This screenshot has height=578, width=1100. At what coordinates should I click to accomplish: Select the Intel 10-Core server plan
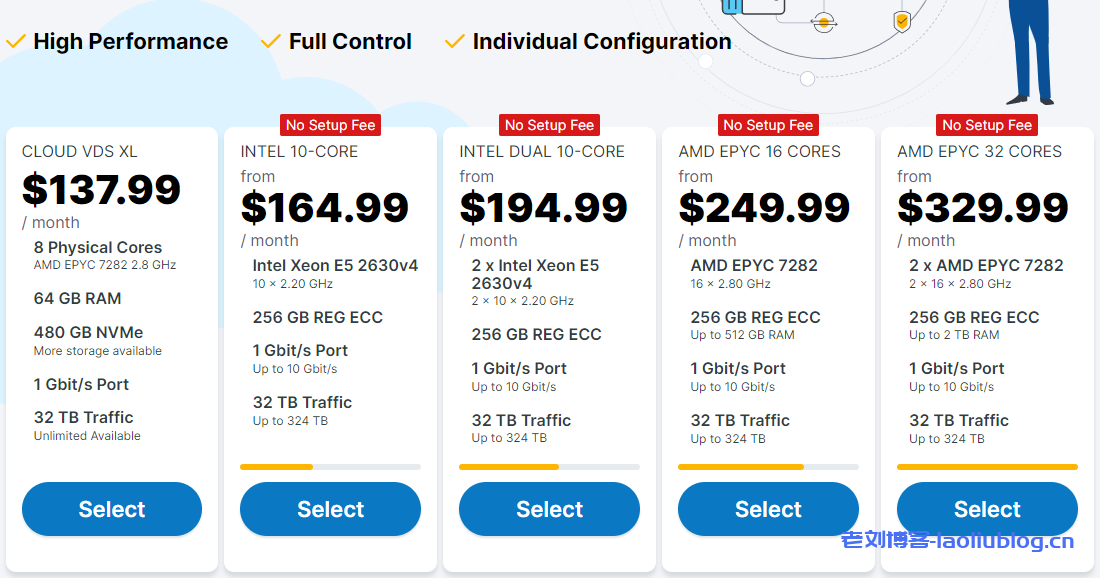coord(330,509)
